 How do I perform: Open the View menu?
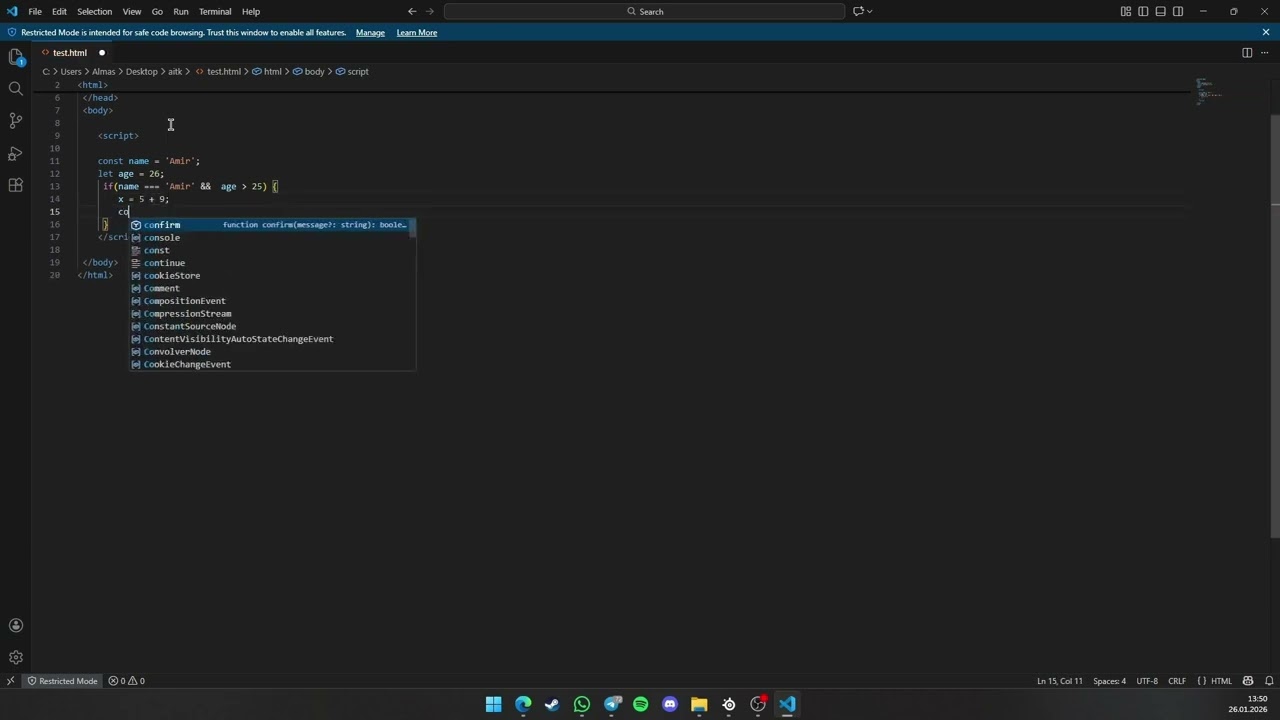coord(131,11)
